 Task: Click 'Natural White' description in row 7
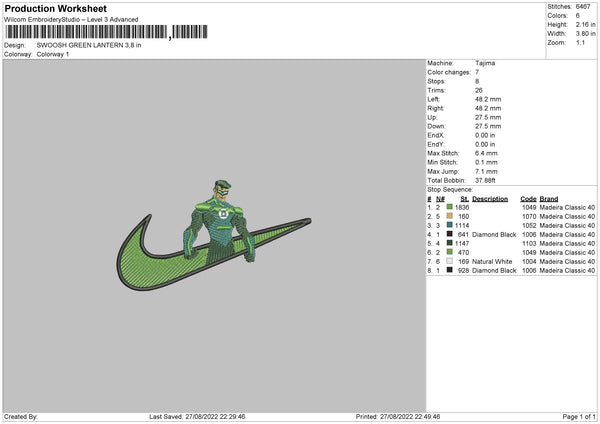click(x=492, y=261)
